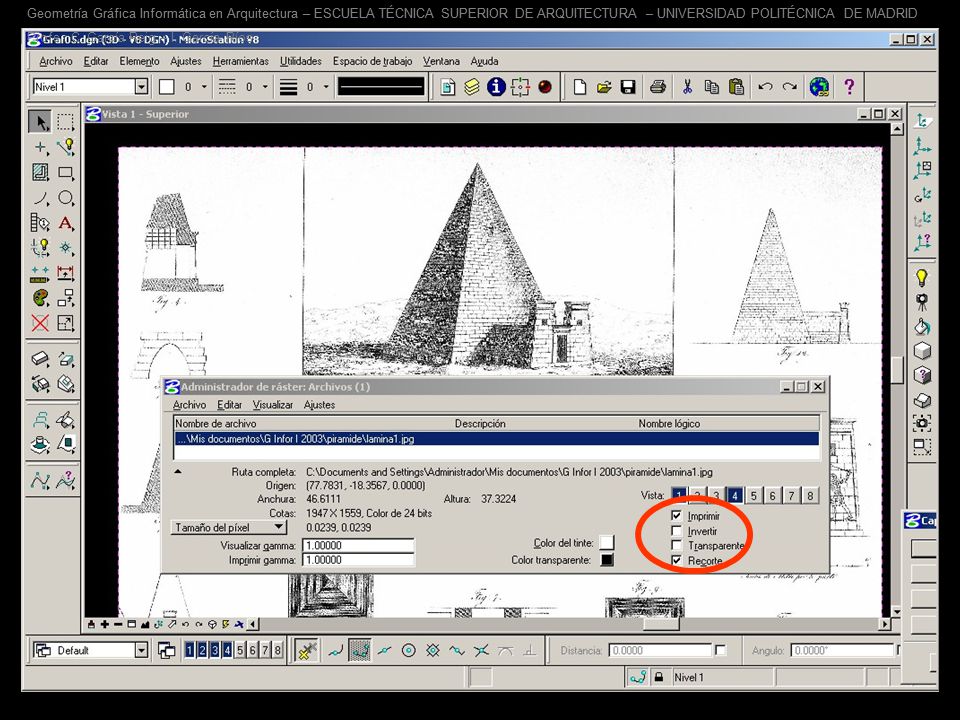
Task: Open Editar menu in Administrador de ráster
Action: pyautogui.click(x=230, y=405)
